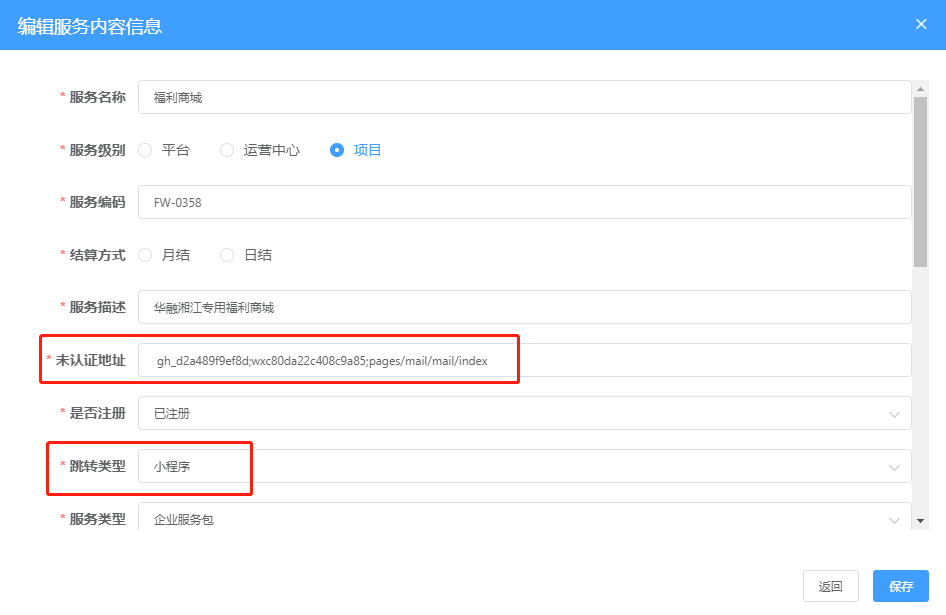
Task: Click the vertical scrollbar thumb
Action: click(920, 180)
